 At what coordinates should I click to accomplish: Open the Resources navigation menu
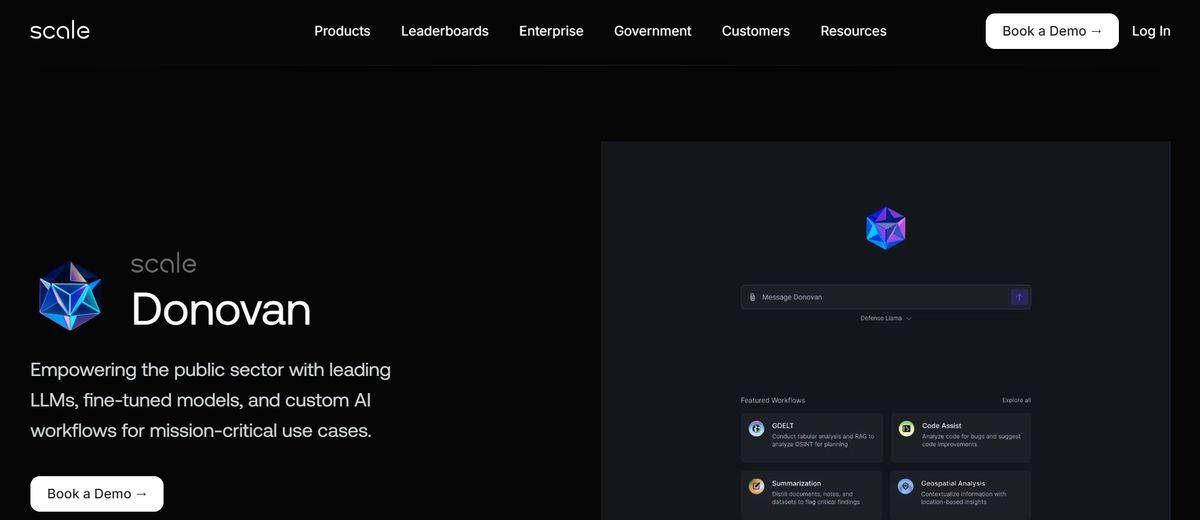(853, 31)
